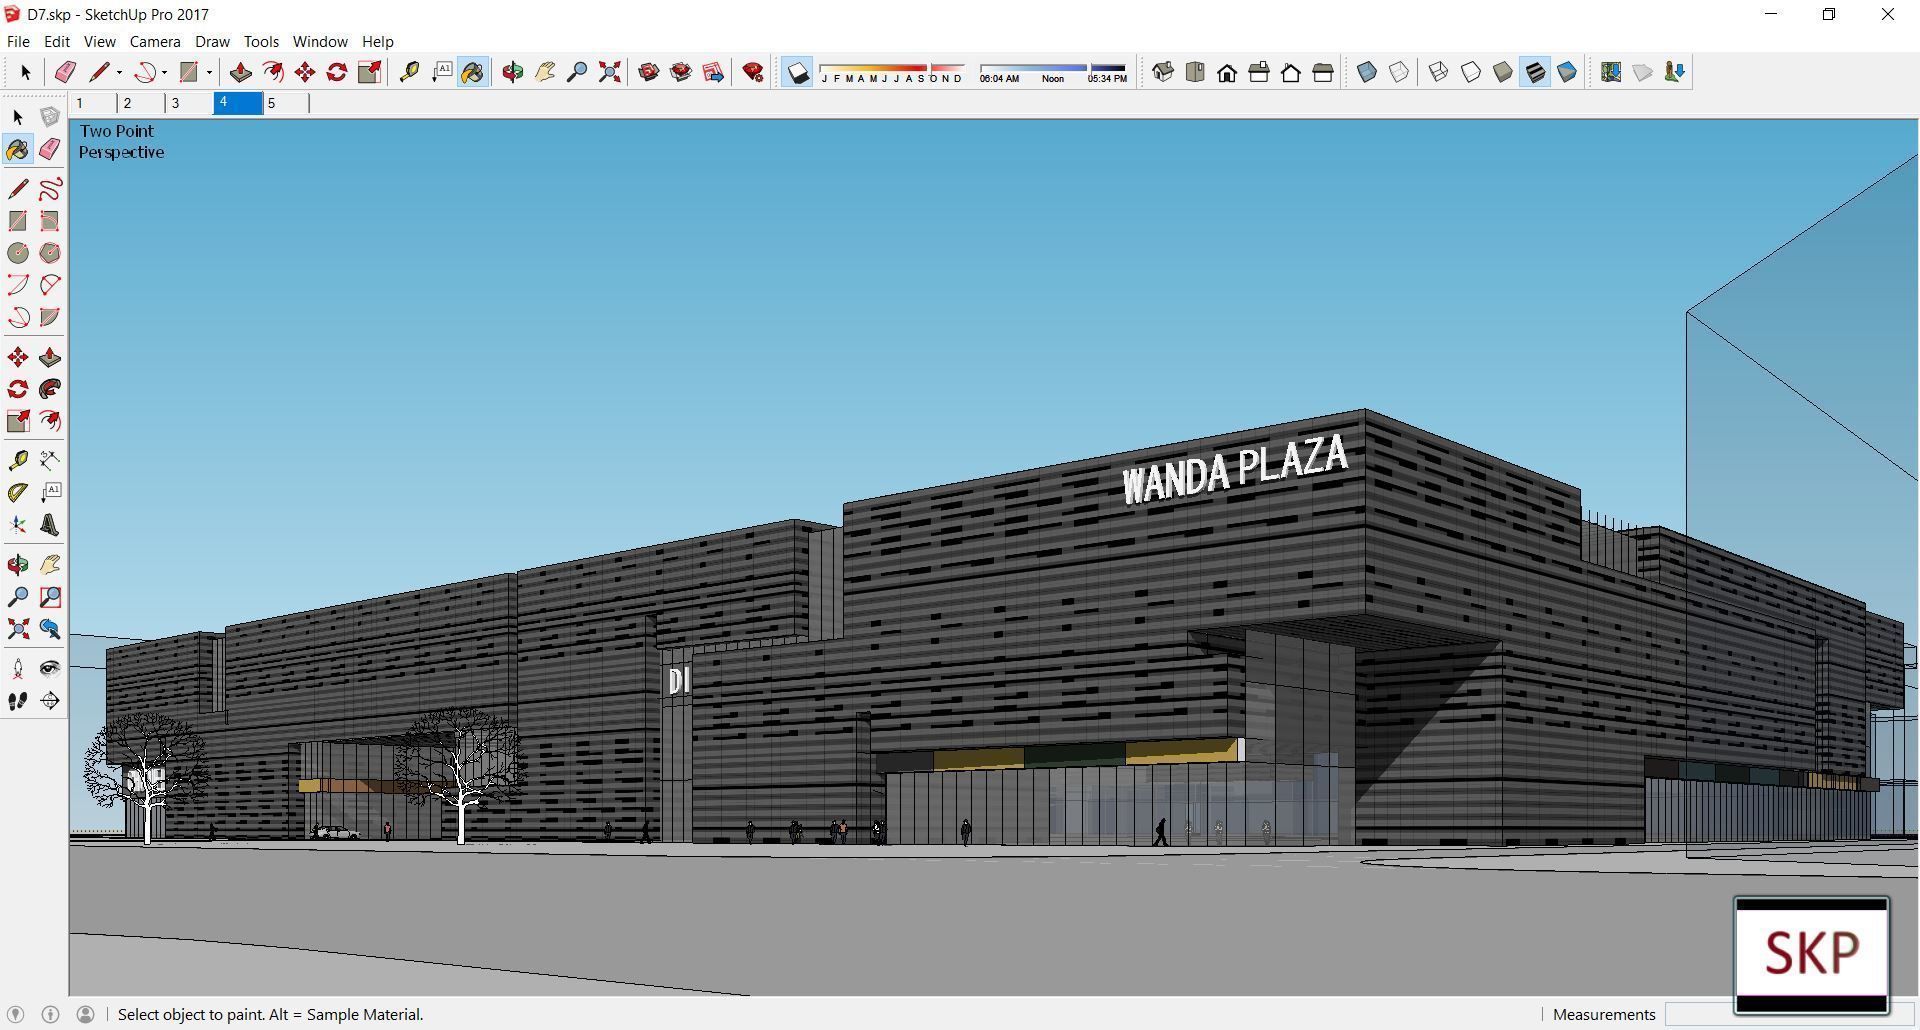Choose the Rotated Rectangle tool

pos(50,221)
